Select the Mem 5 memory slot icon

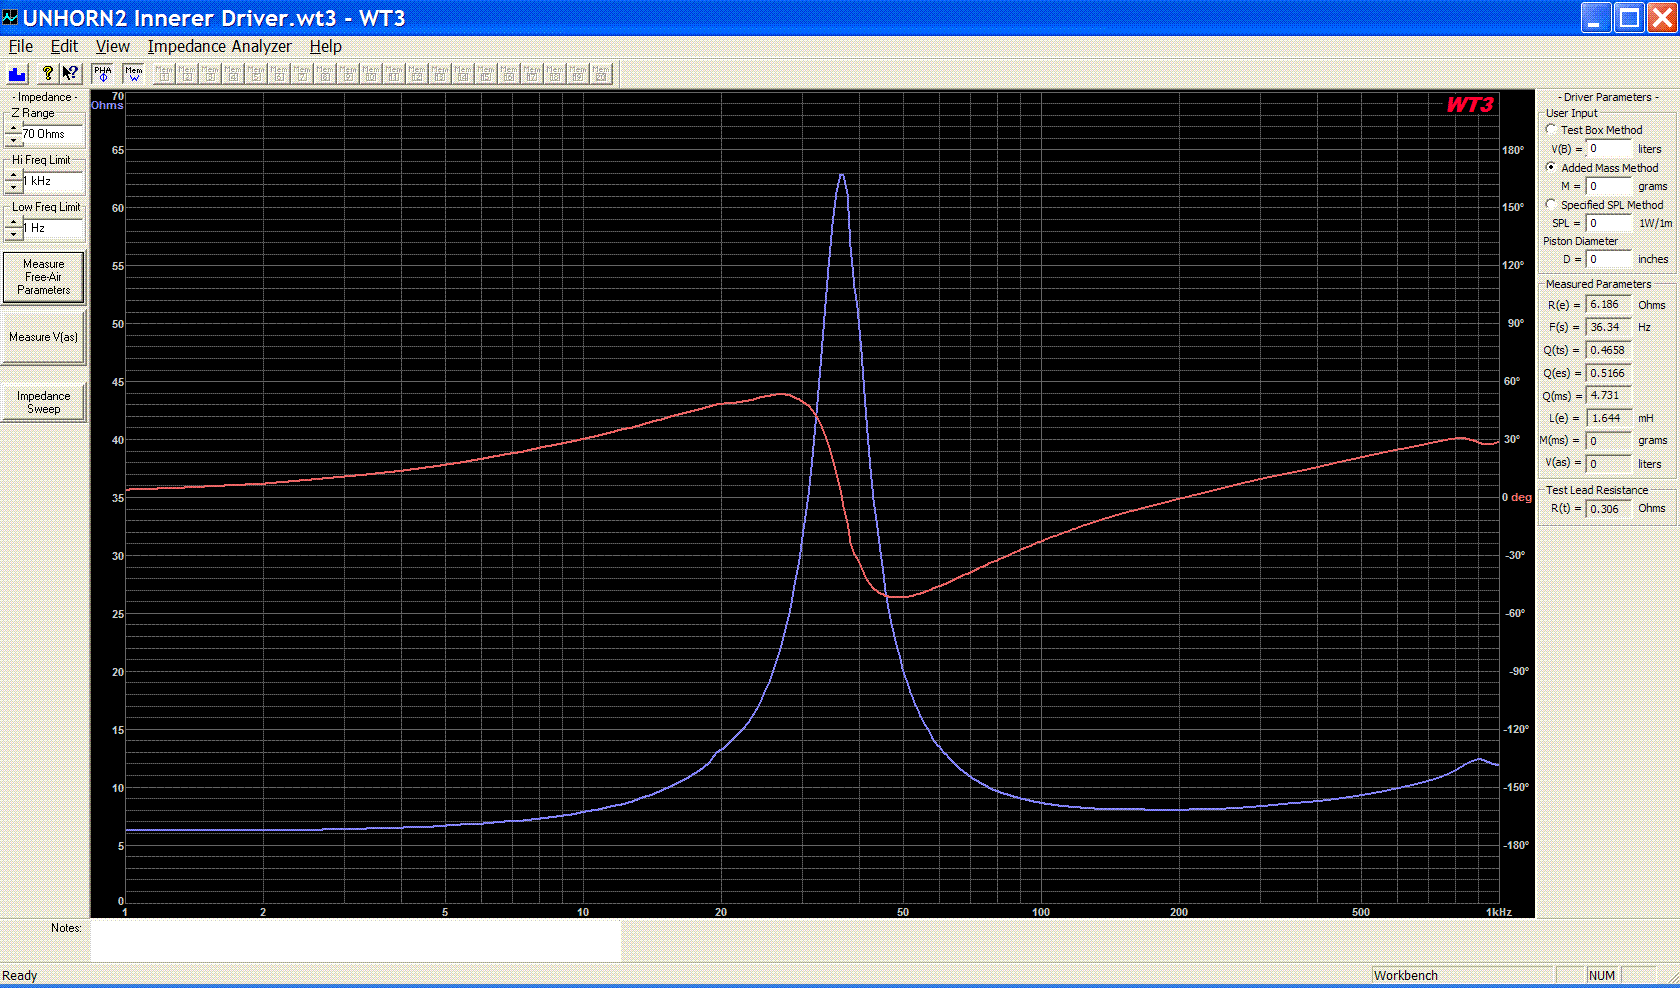[x=256, y=73]
